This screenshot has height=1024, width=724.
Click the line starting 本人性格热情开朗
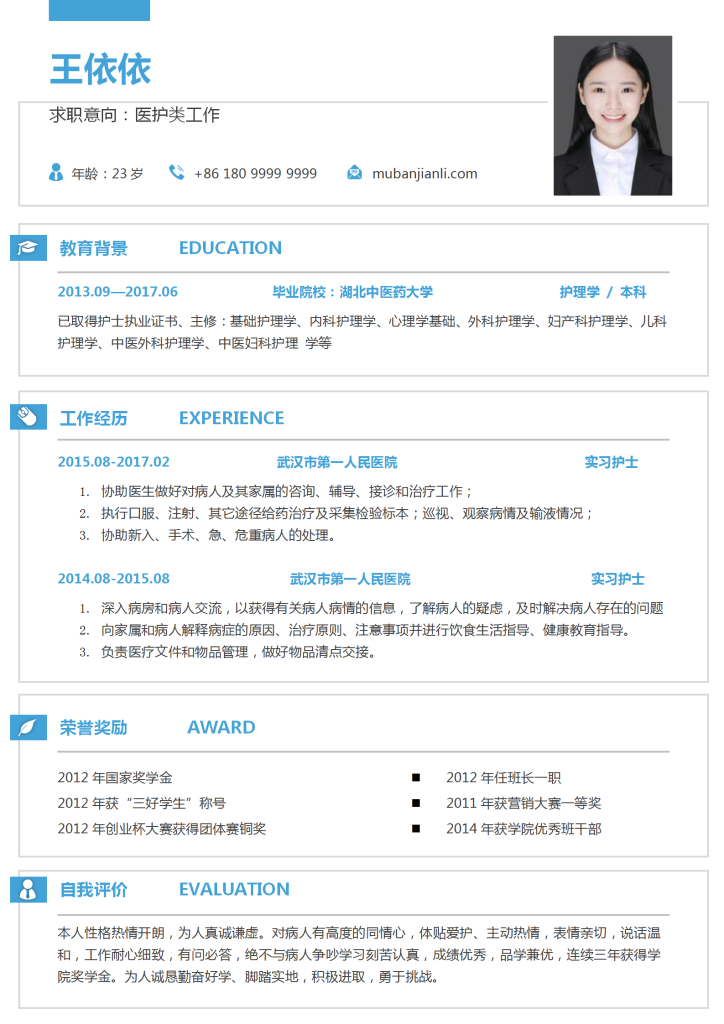coord(359,933)
